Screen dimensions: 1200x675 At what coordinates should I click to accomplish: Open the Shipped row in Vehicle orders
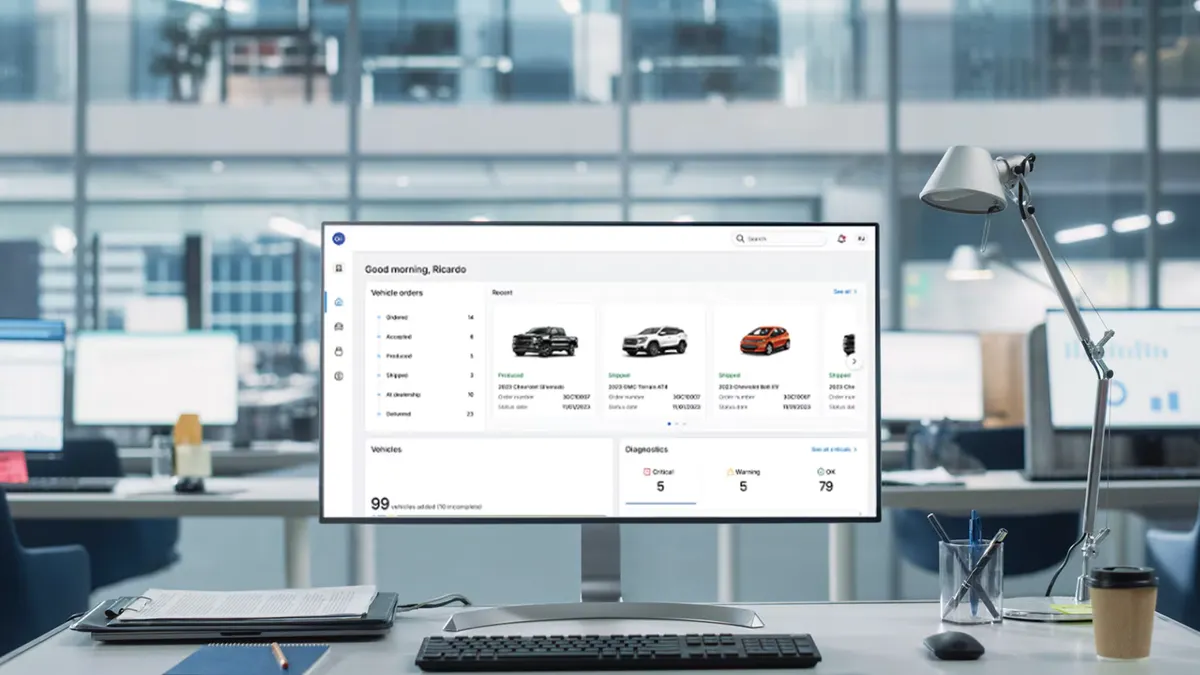pyautogui.click(x=425, y=375)
